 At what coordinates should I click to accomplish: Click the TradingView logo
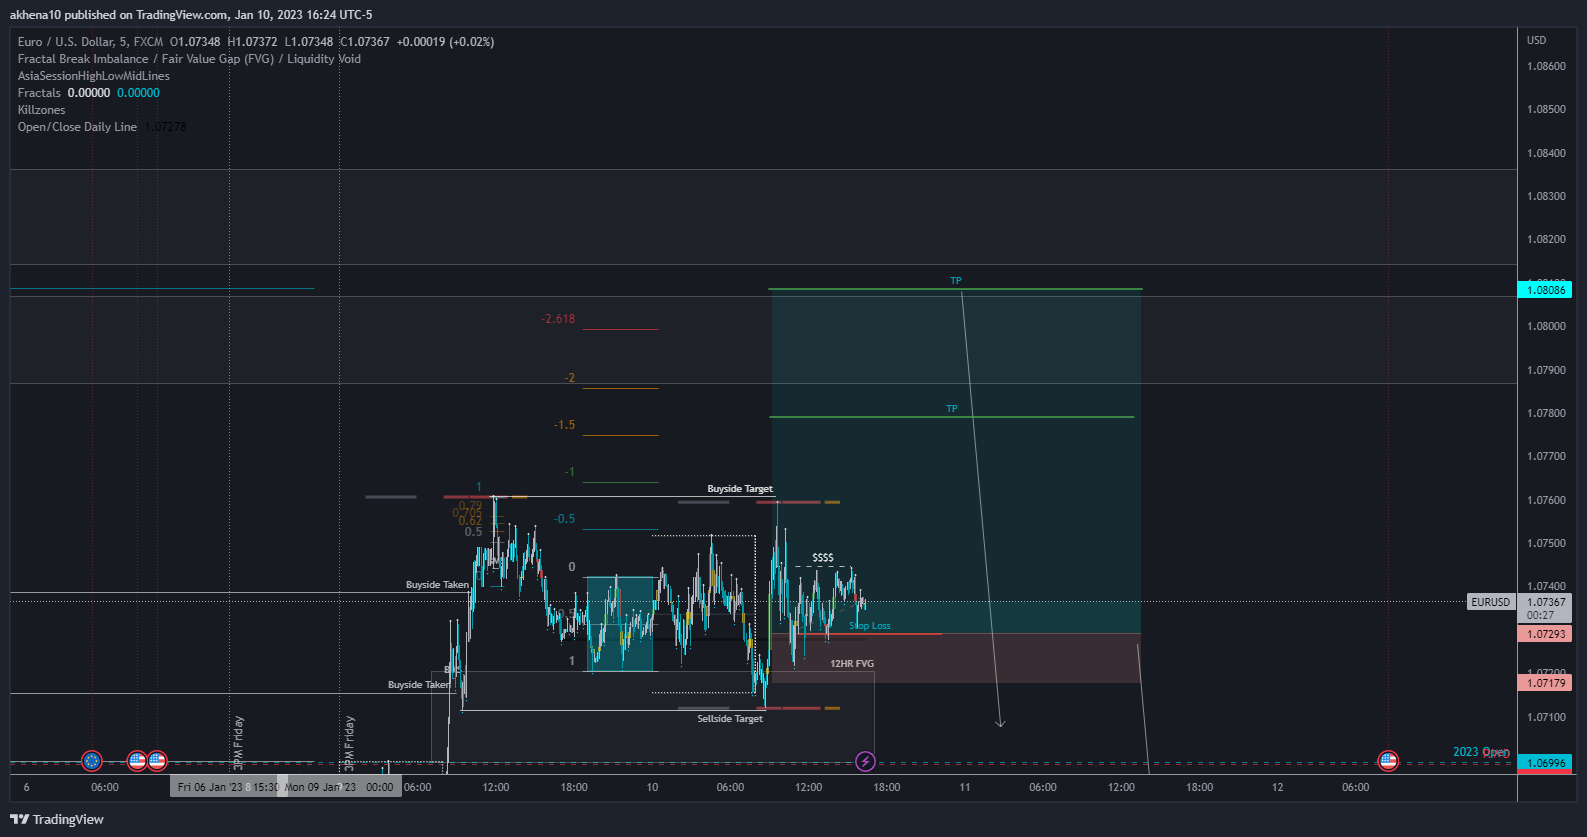[57, 819]
